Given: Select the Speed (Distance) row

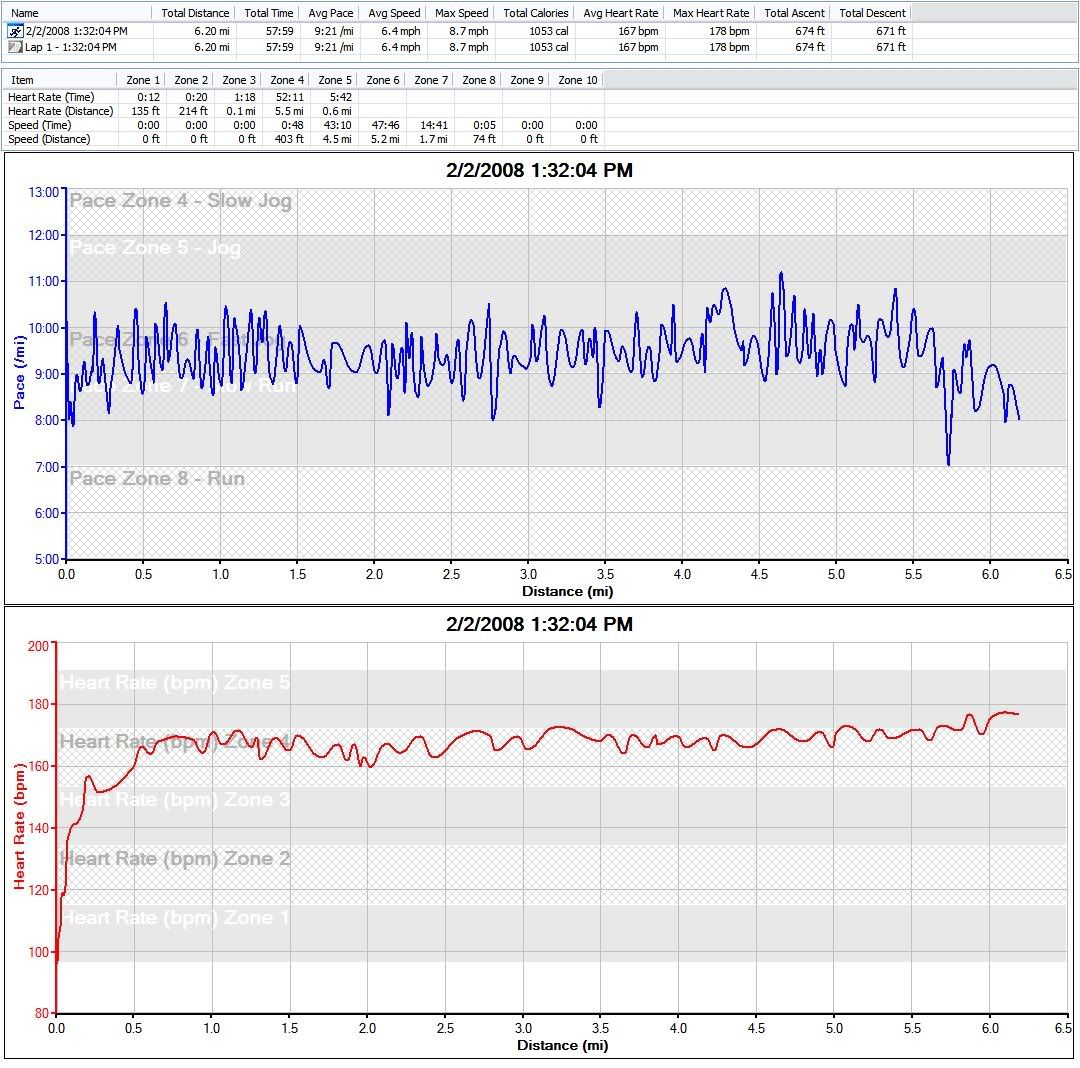Looking at the screenshot, I should click(x=50, y=139).
